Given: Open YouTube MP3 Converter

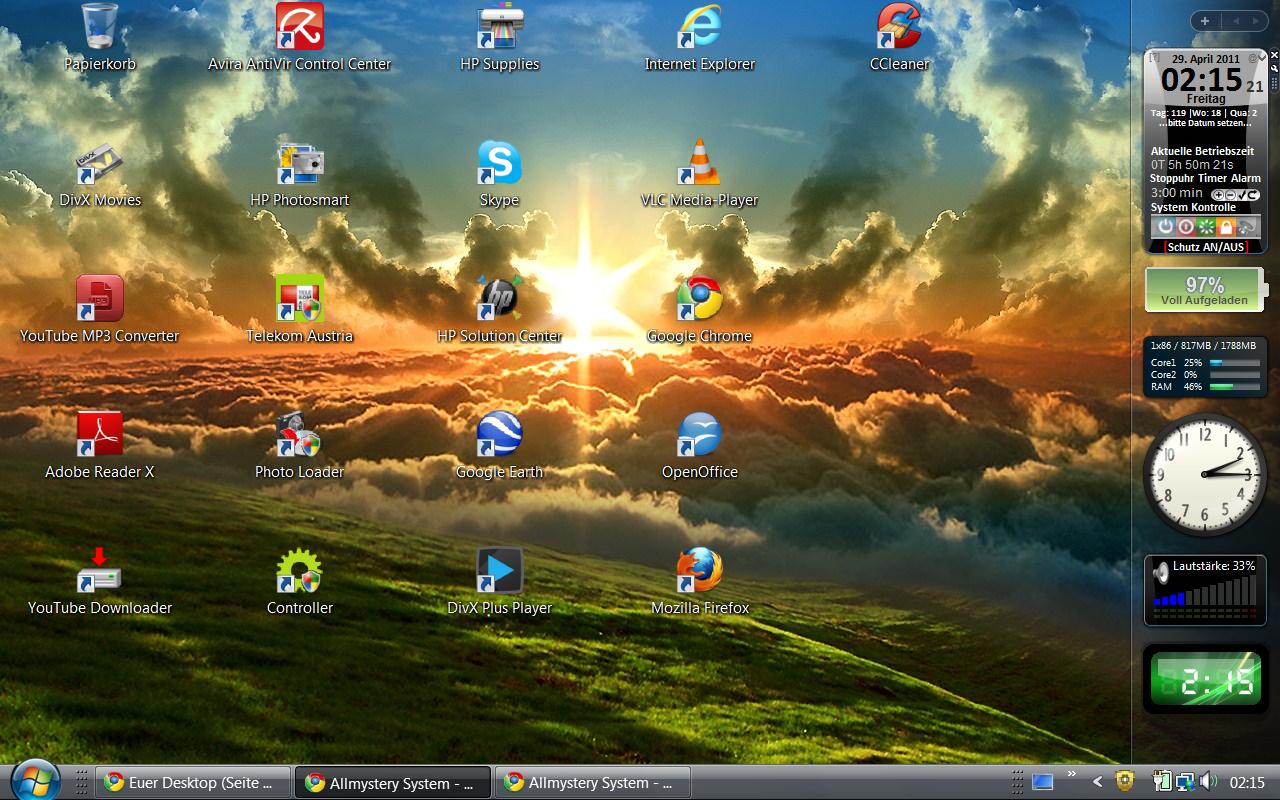Looking at the screenshot, I should pyautogui.click(x=100, y=310).
